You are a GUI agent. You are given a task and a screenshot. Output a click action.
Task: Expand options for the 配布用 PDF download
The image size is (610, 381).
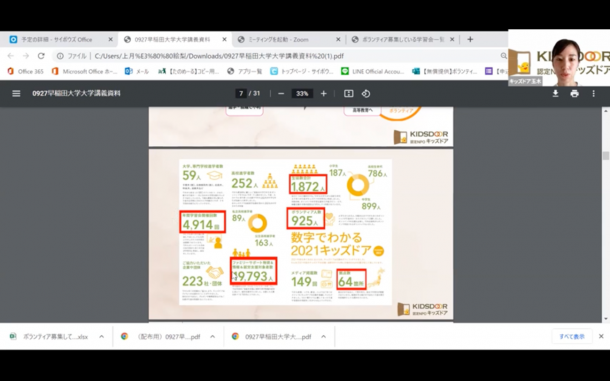pos(212,337)
